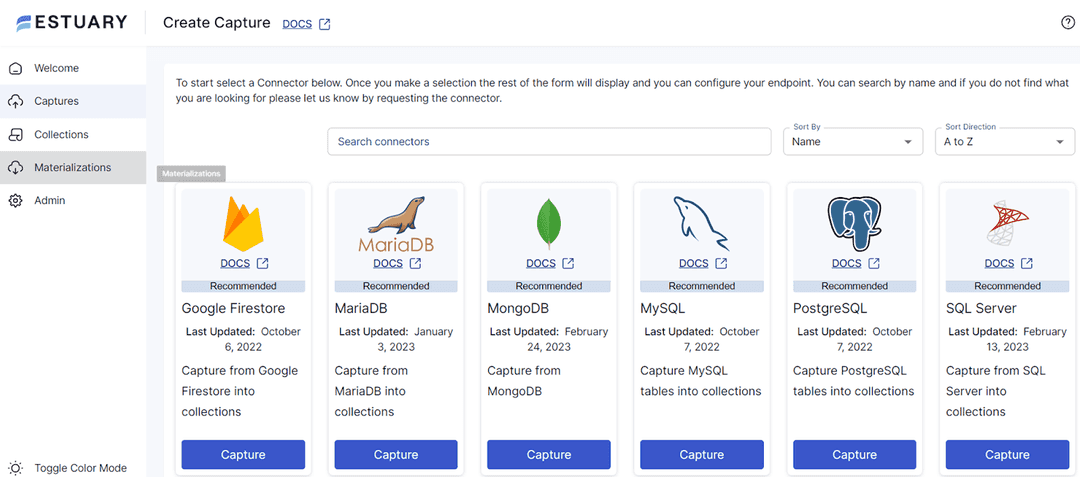The image size is (1080, 477).
Task: Click external link icon on Google Firestore card
Action: [x=262, y=264]
